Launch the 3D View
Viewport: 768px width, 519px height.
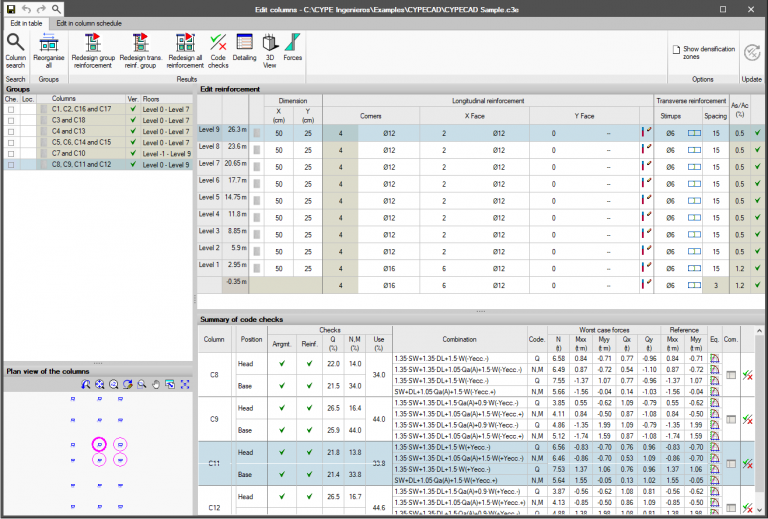click(270, 51)
